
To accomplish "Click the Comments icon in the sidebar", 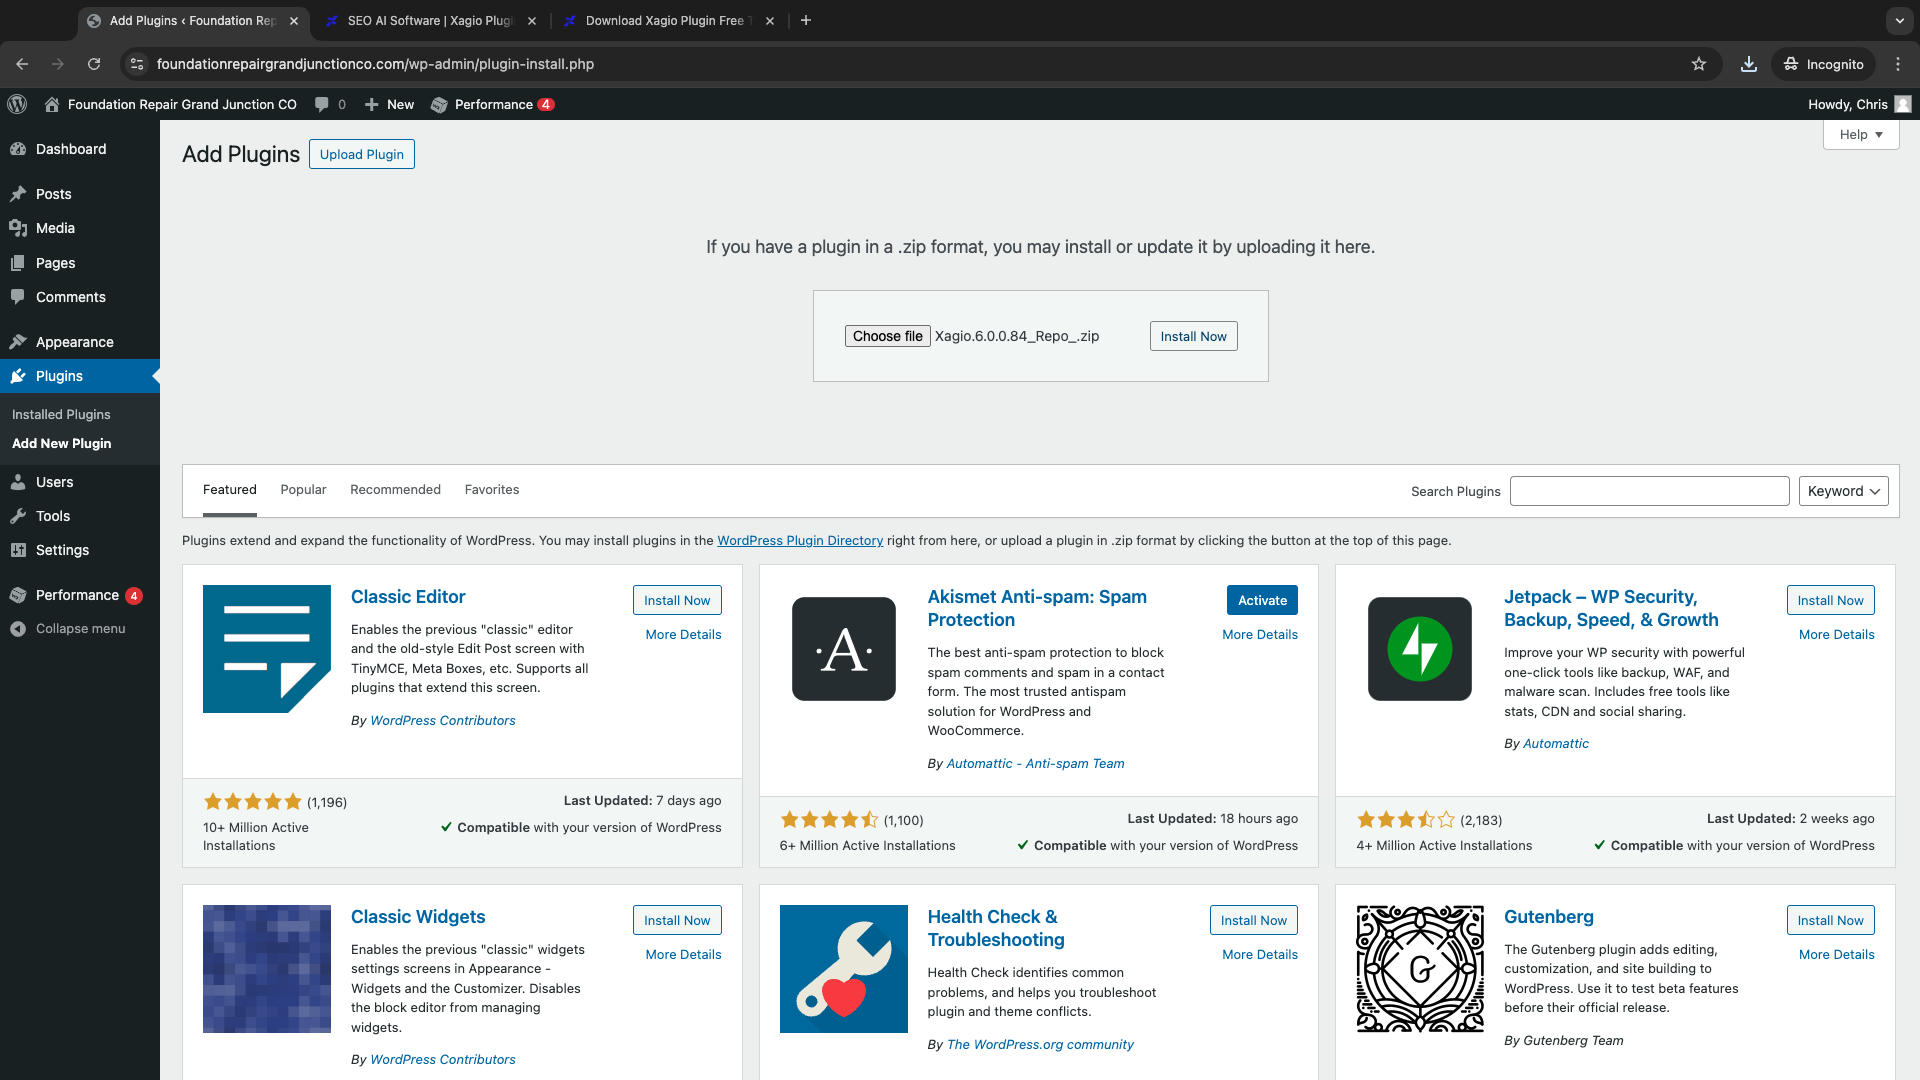I will point(18,297).
